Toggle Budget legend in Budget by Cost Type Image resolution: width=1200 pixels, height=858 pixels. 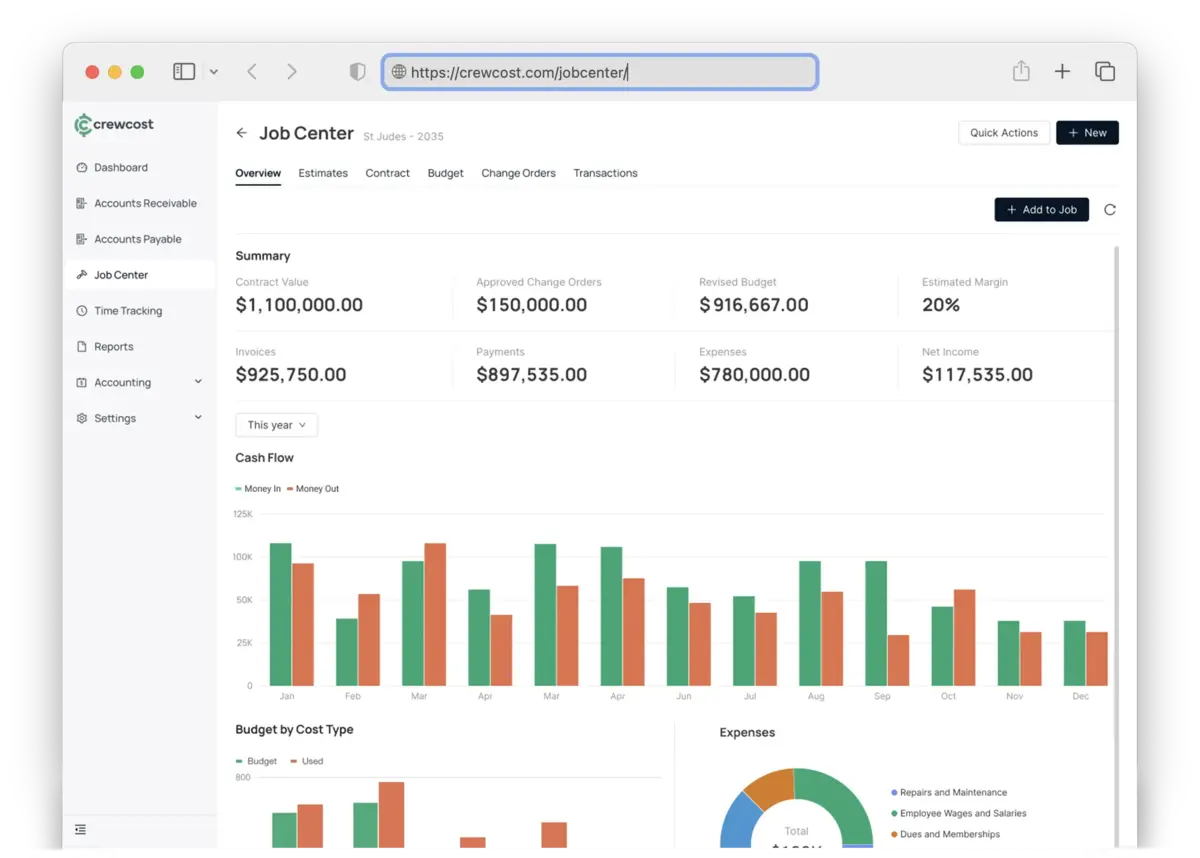[x=256, y=762]
